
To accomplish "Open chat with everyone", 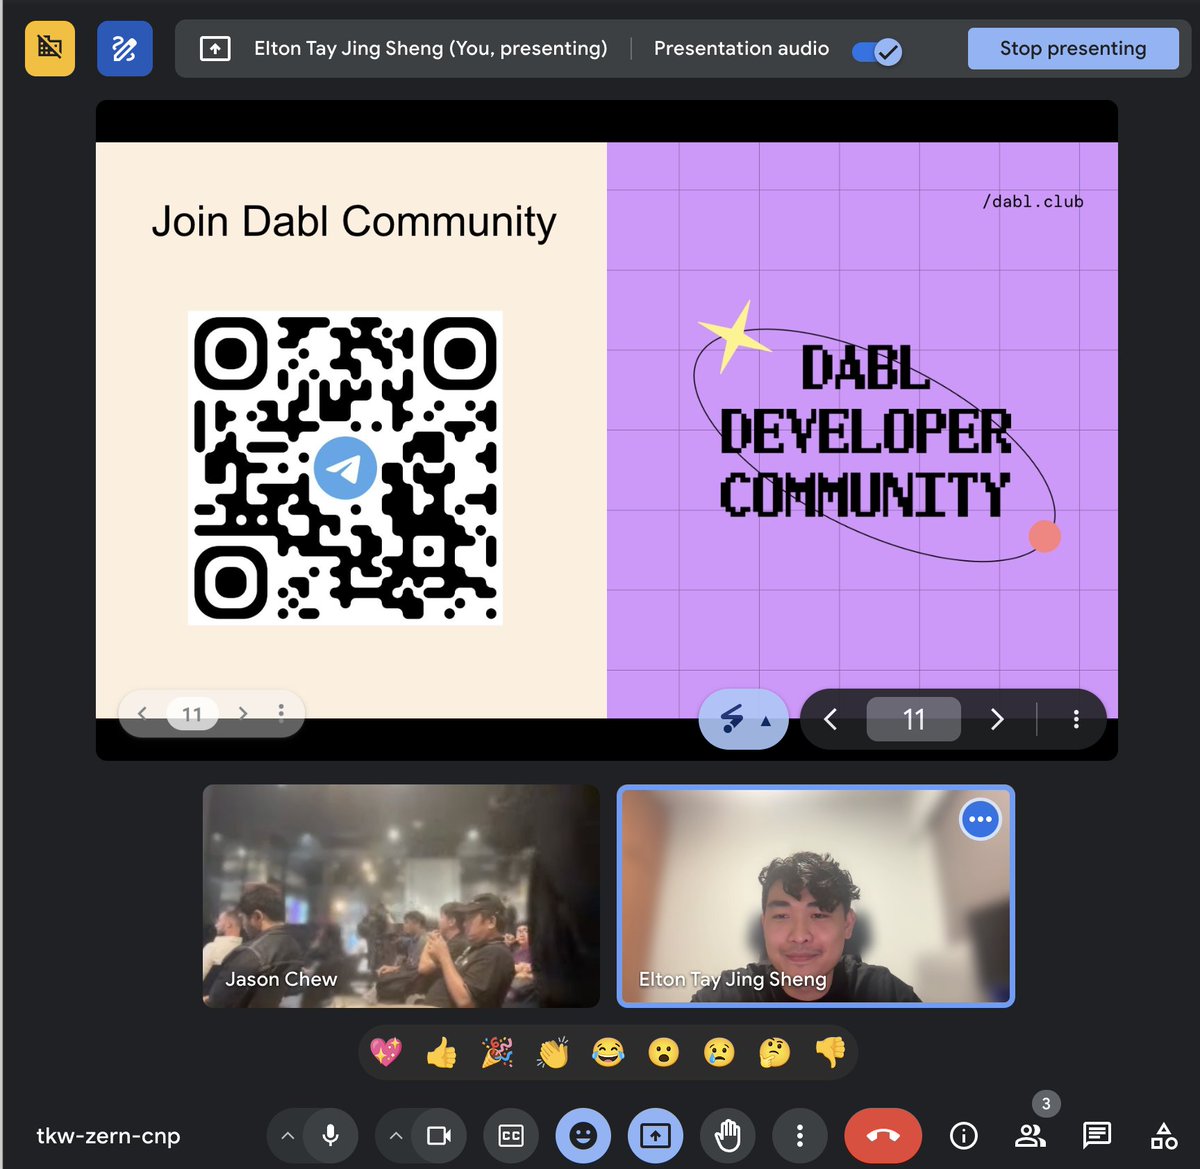I will 1097,1135.
